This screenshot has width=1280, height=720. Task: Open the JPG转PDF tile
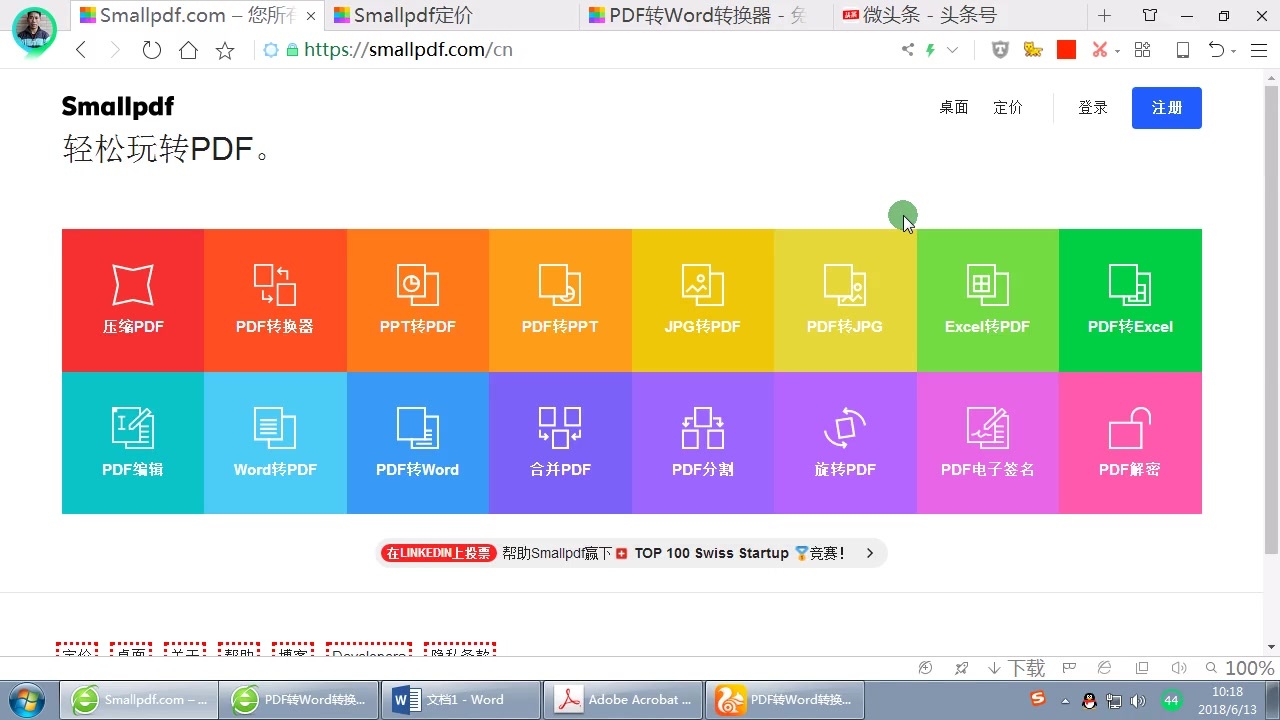coord(703,300)
